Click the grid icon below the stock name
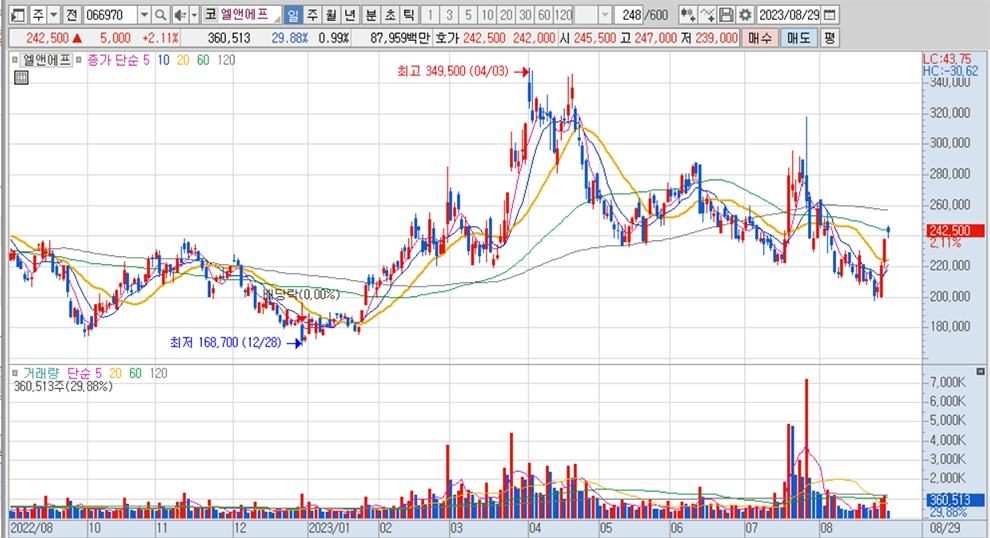990x538 pixels. point(20,79)
